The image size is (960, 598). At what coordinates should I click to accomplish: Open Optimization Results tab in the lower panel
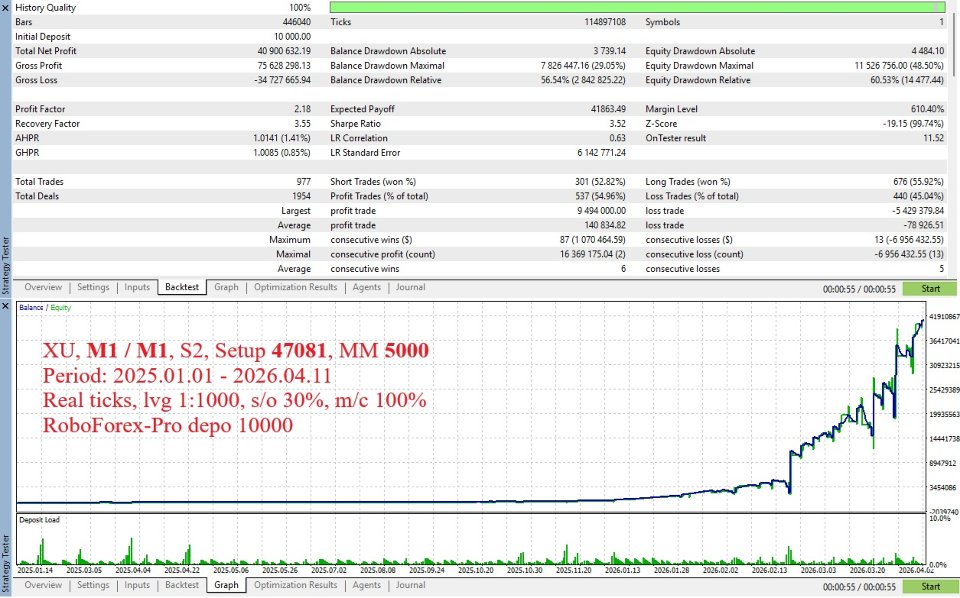point(296,585)
